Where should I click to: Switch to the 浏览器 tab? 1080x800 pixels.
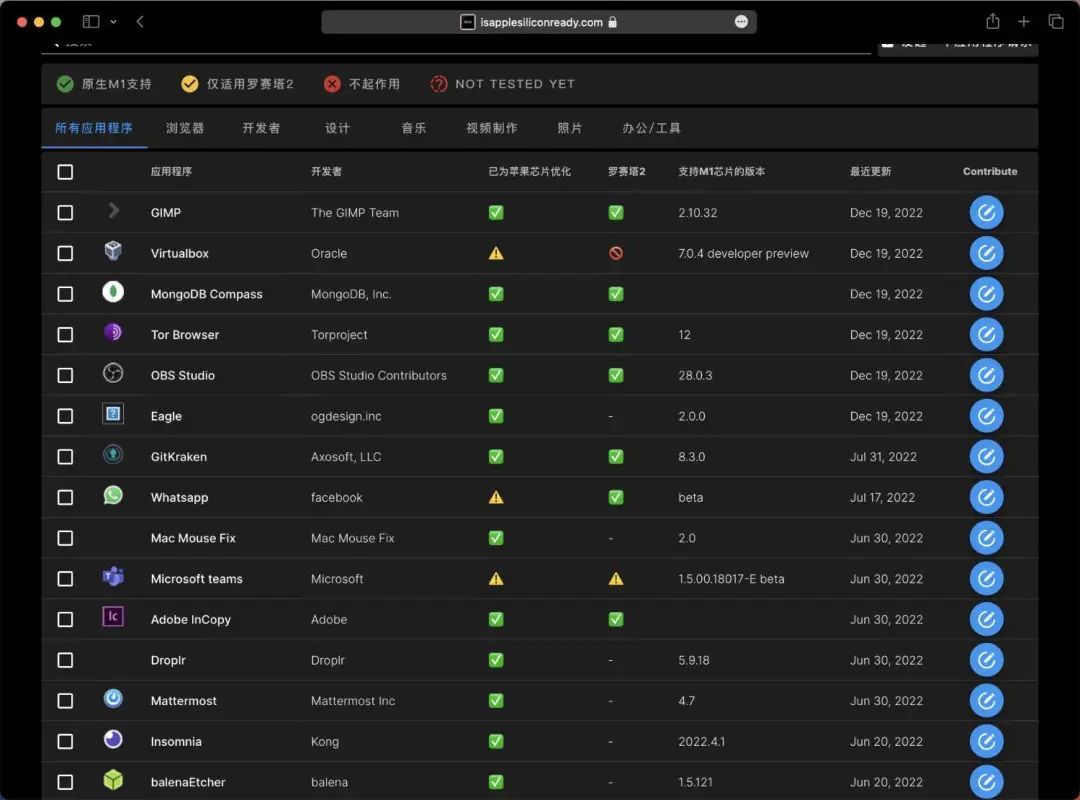click(185, 128)
